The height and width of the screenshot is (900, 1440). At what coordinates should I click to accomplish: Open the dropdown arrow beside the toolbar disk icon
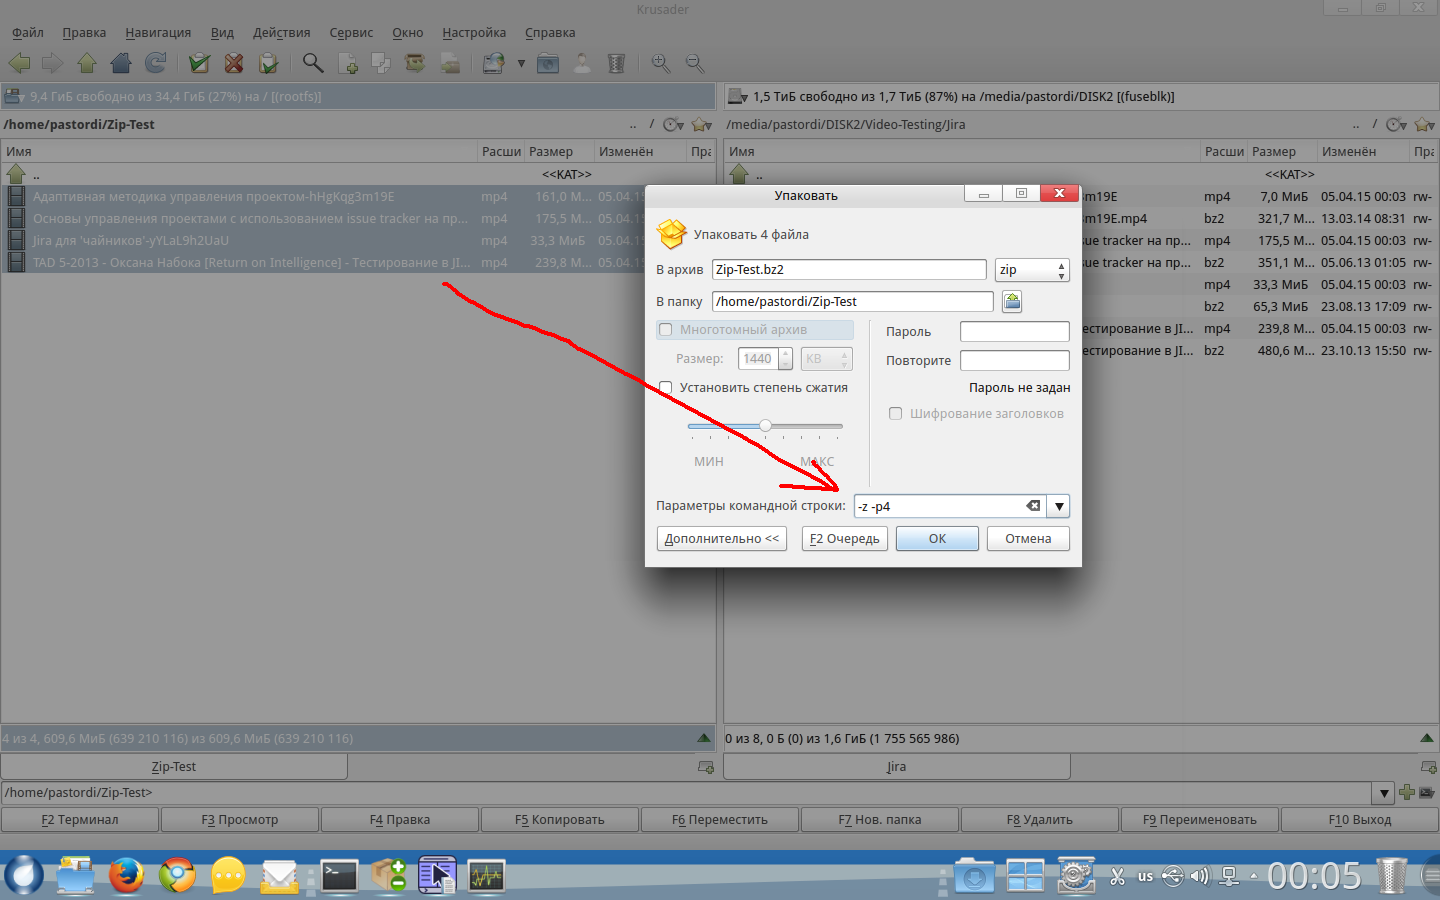click(521, 64)
